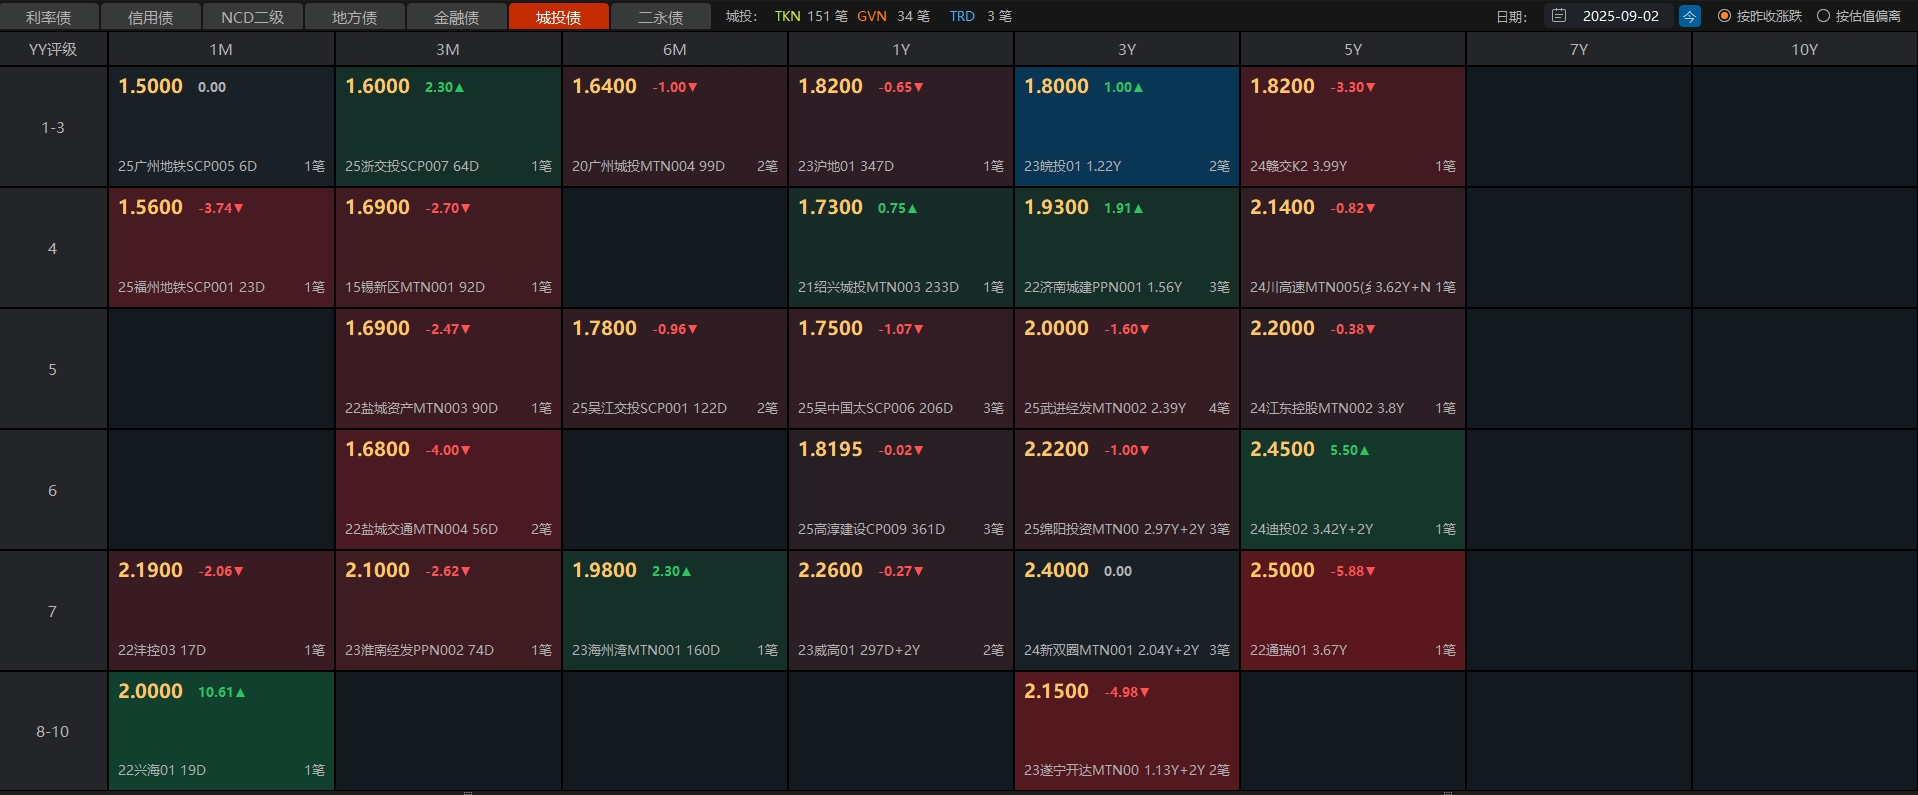Open the 24新双圈MTN001 2.04Y+2Y cell
Image resolution: width=1918 pixels, height=795 pixels.
click(1127, 611)
